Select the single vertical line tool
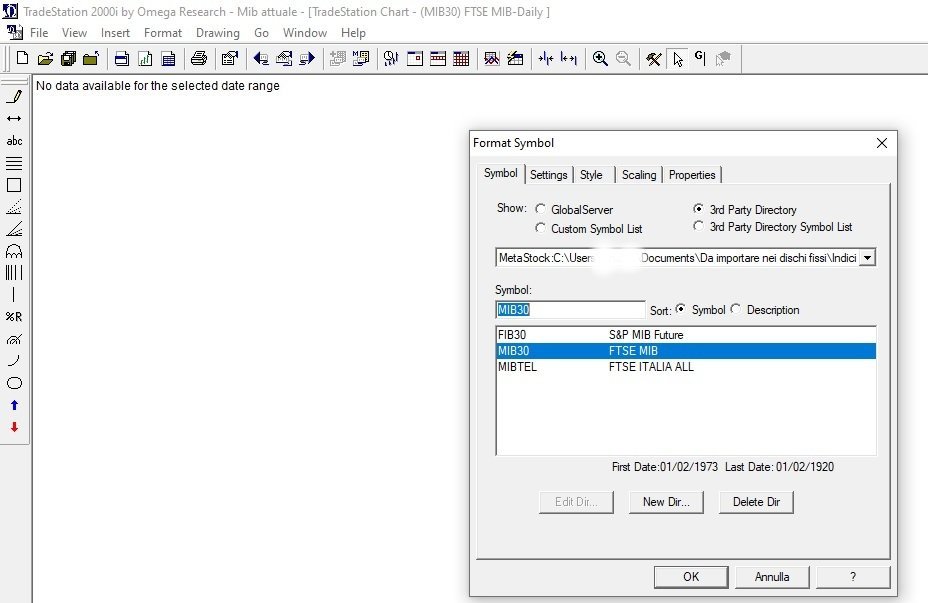The image size is (928, 603). click(x=14, y=295)
